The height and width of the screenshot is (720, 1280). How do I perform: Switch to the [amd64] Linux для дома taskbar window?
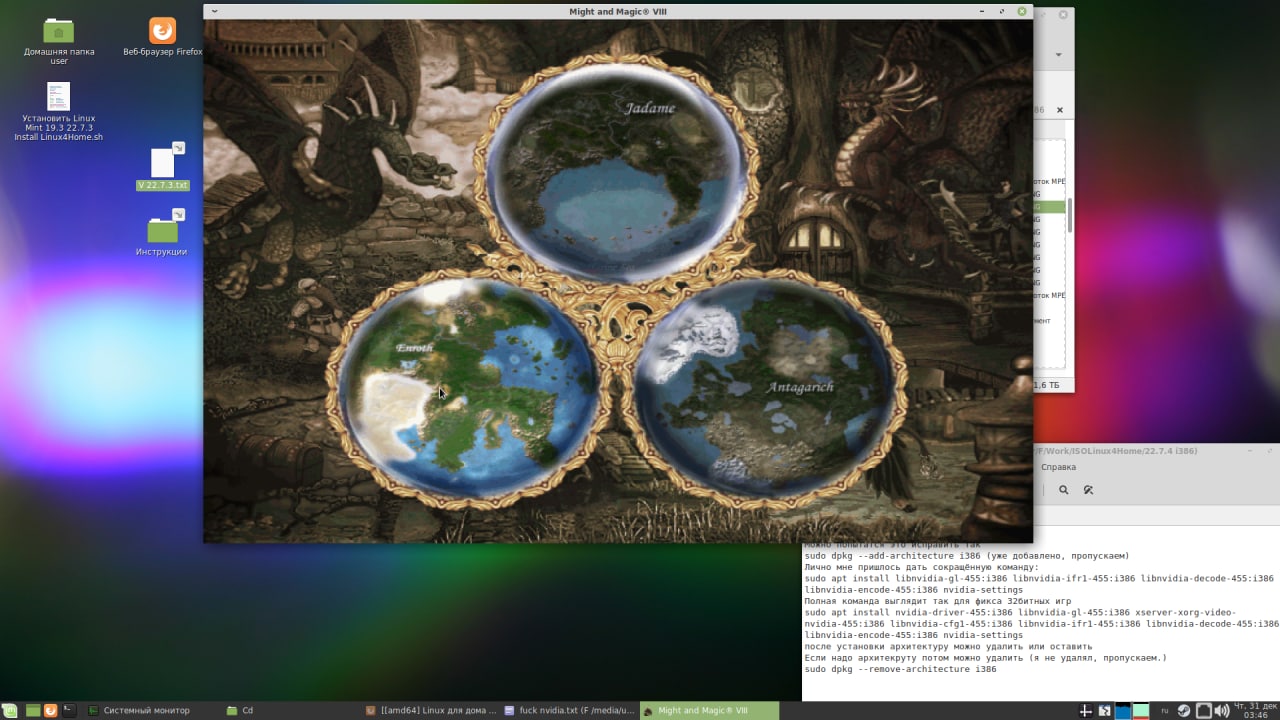click(x=430, y=710)
